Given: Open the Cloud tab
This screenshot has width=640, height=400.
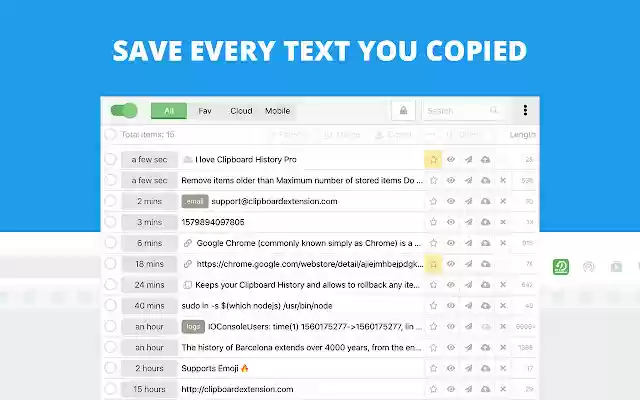Looking at the screenshot, I should [x=241, y=111].
